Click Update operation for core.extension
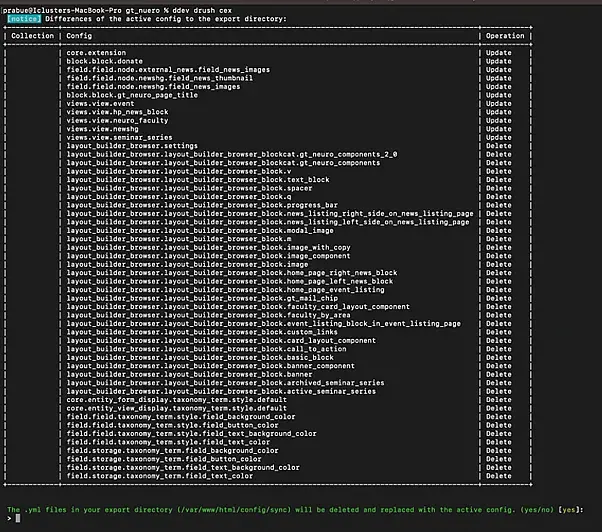Image resolution: width=602 pixels, height=532 pixels. (x=498, y=53)
